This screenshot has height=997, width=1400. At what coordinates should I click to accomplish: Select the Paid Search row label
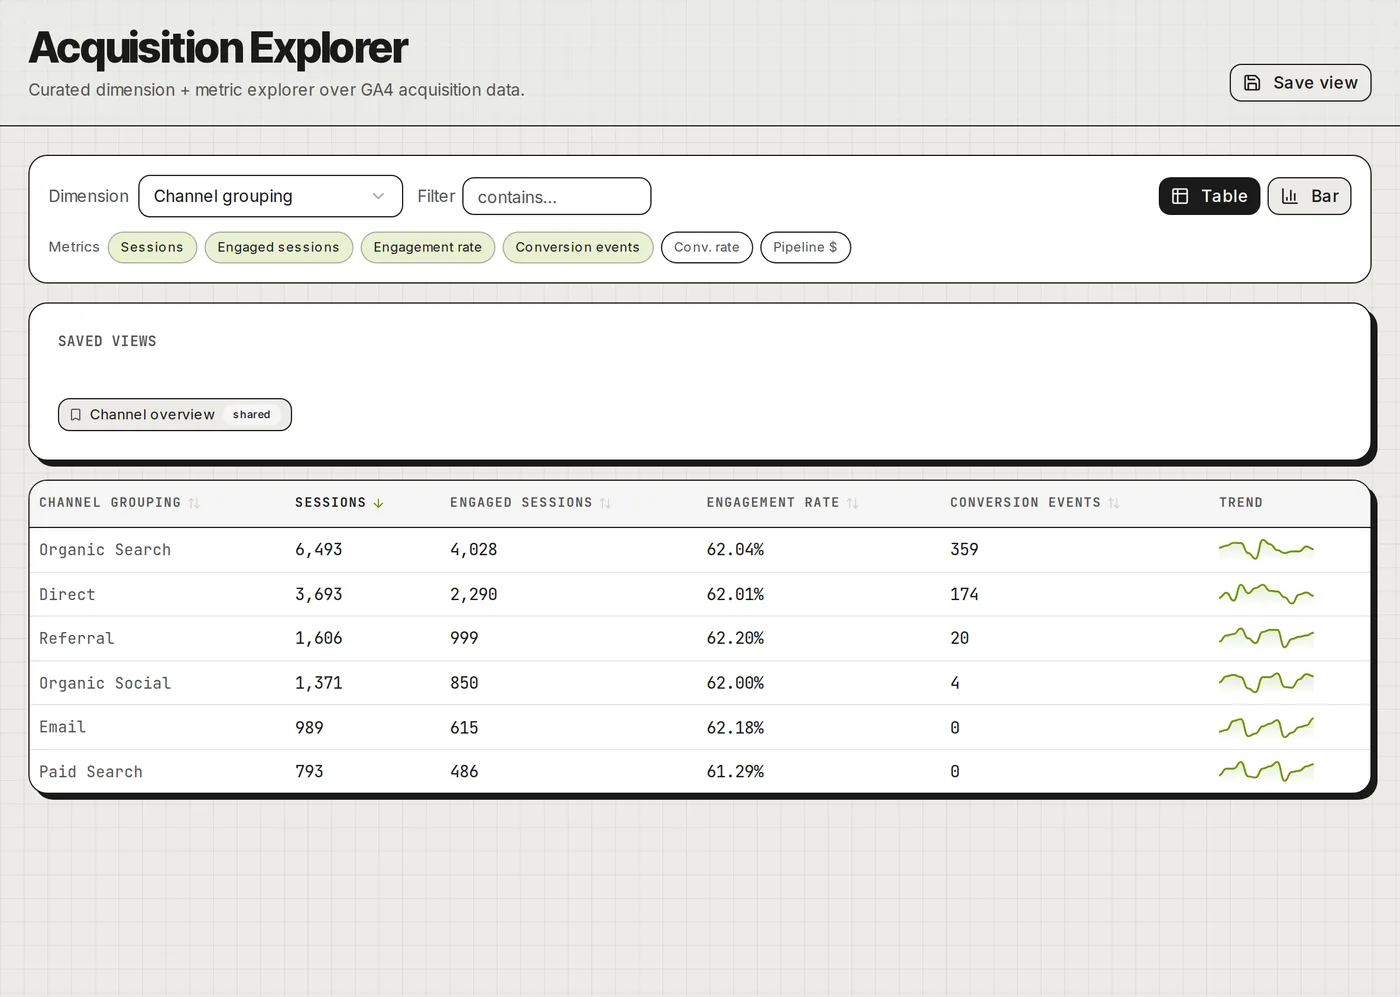[x=91, y=772]
